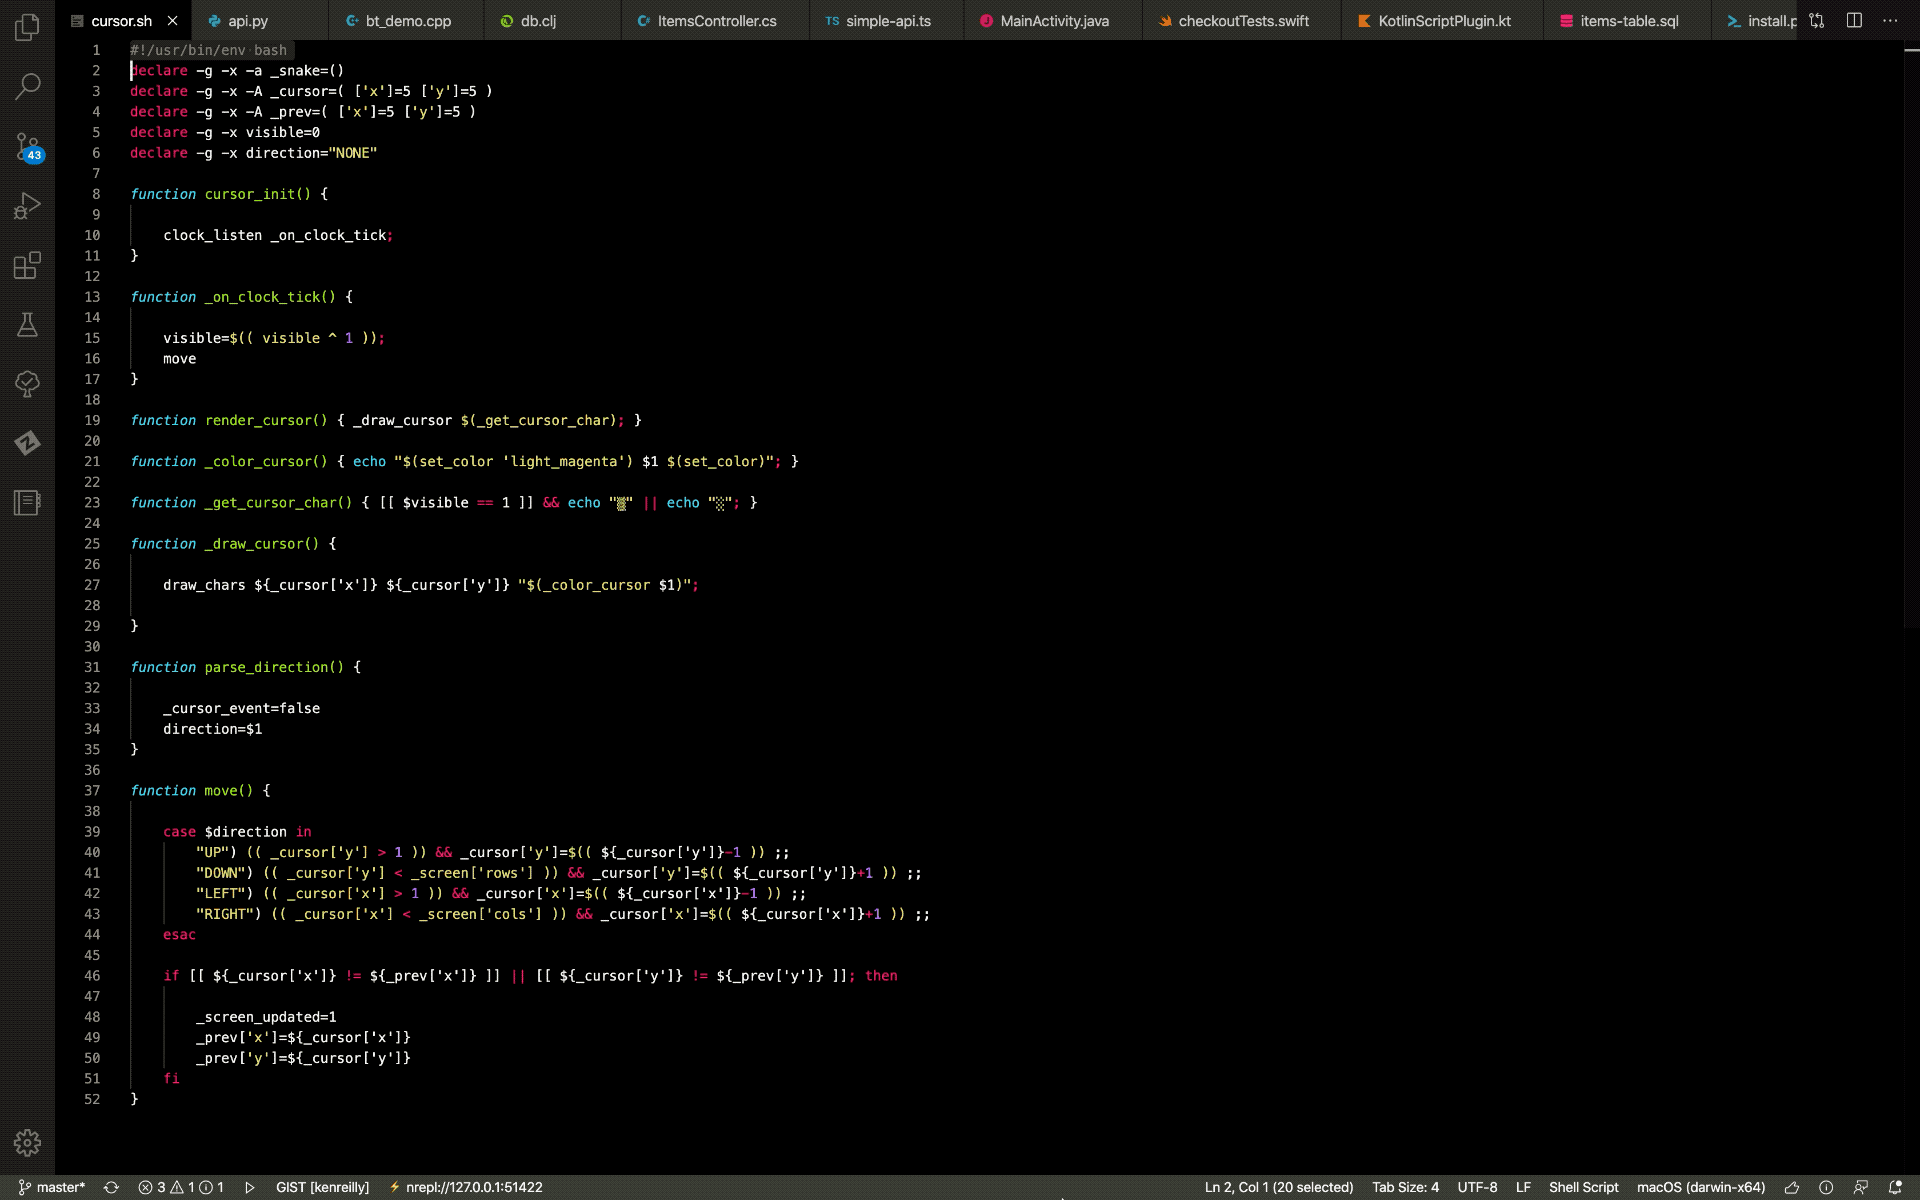Viewport: 1920px width, 1200px height.
Task: Open the Run and Debug view
Action: (x=27, y=206)
